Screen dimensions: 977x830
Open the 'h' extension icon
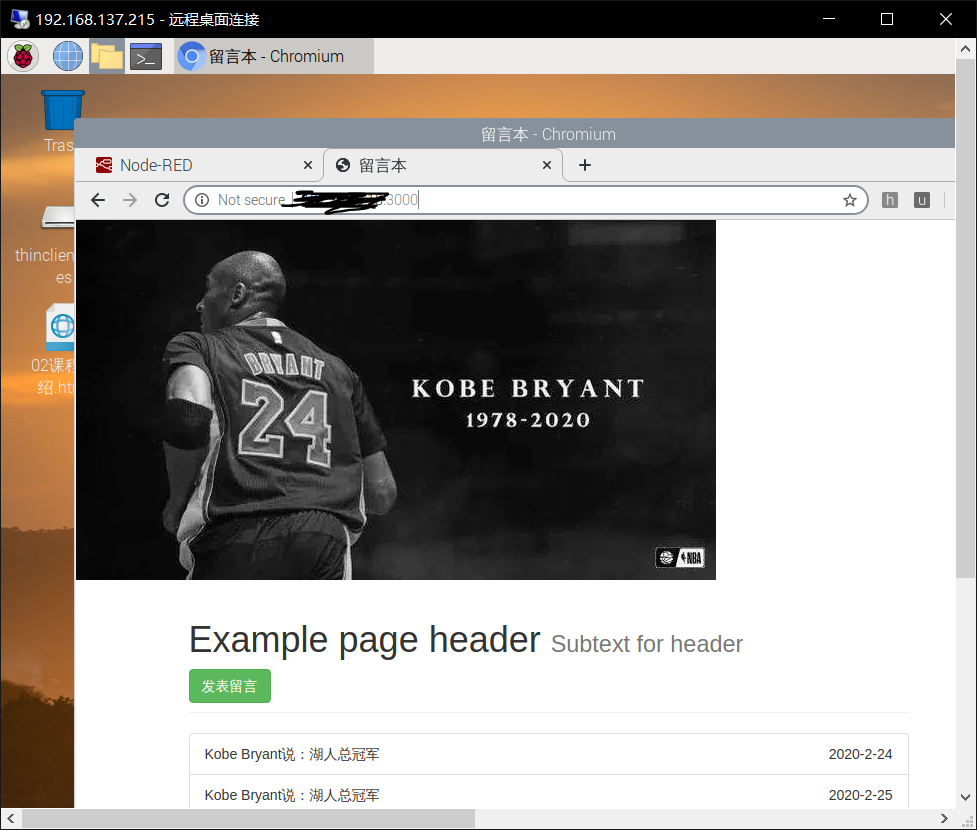tap(890, 200)
